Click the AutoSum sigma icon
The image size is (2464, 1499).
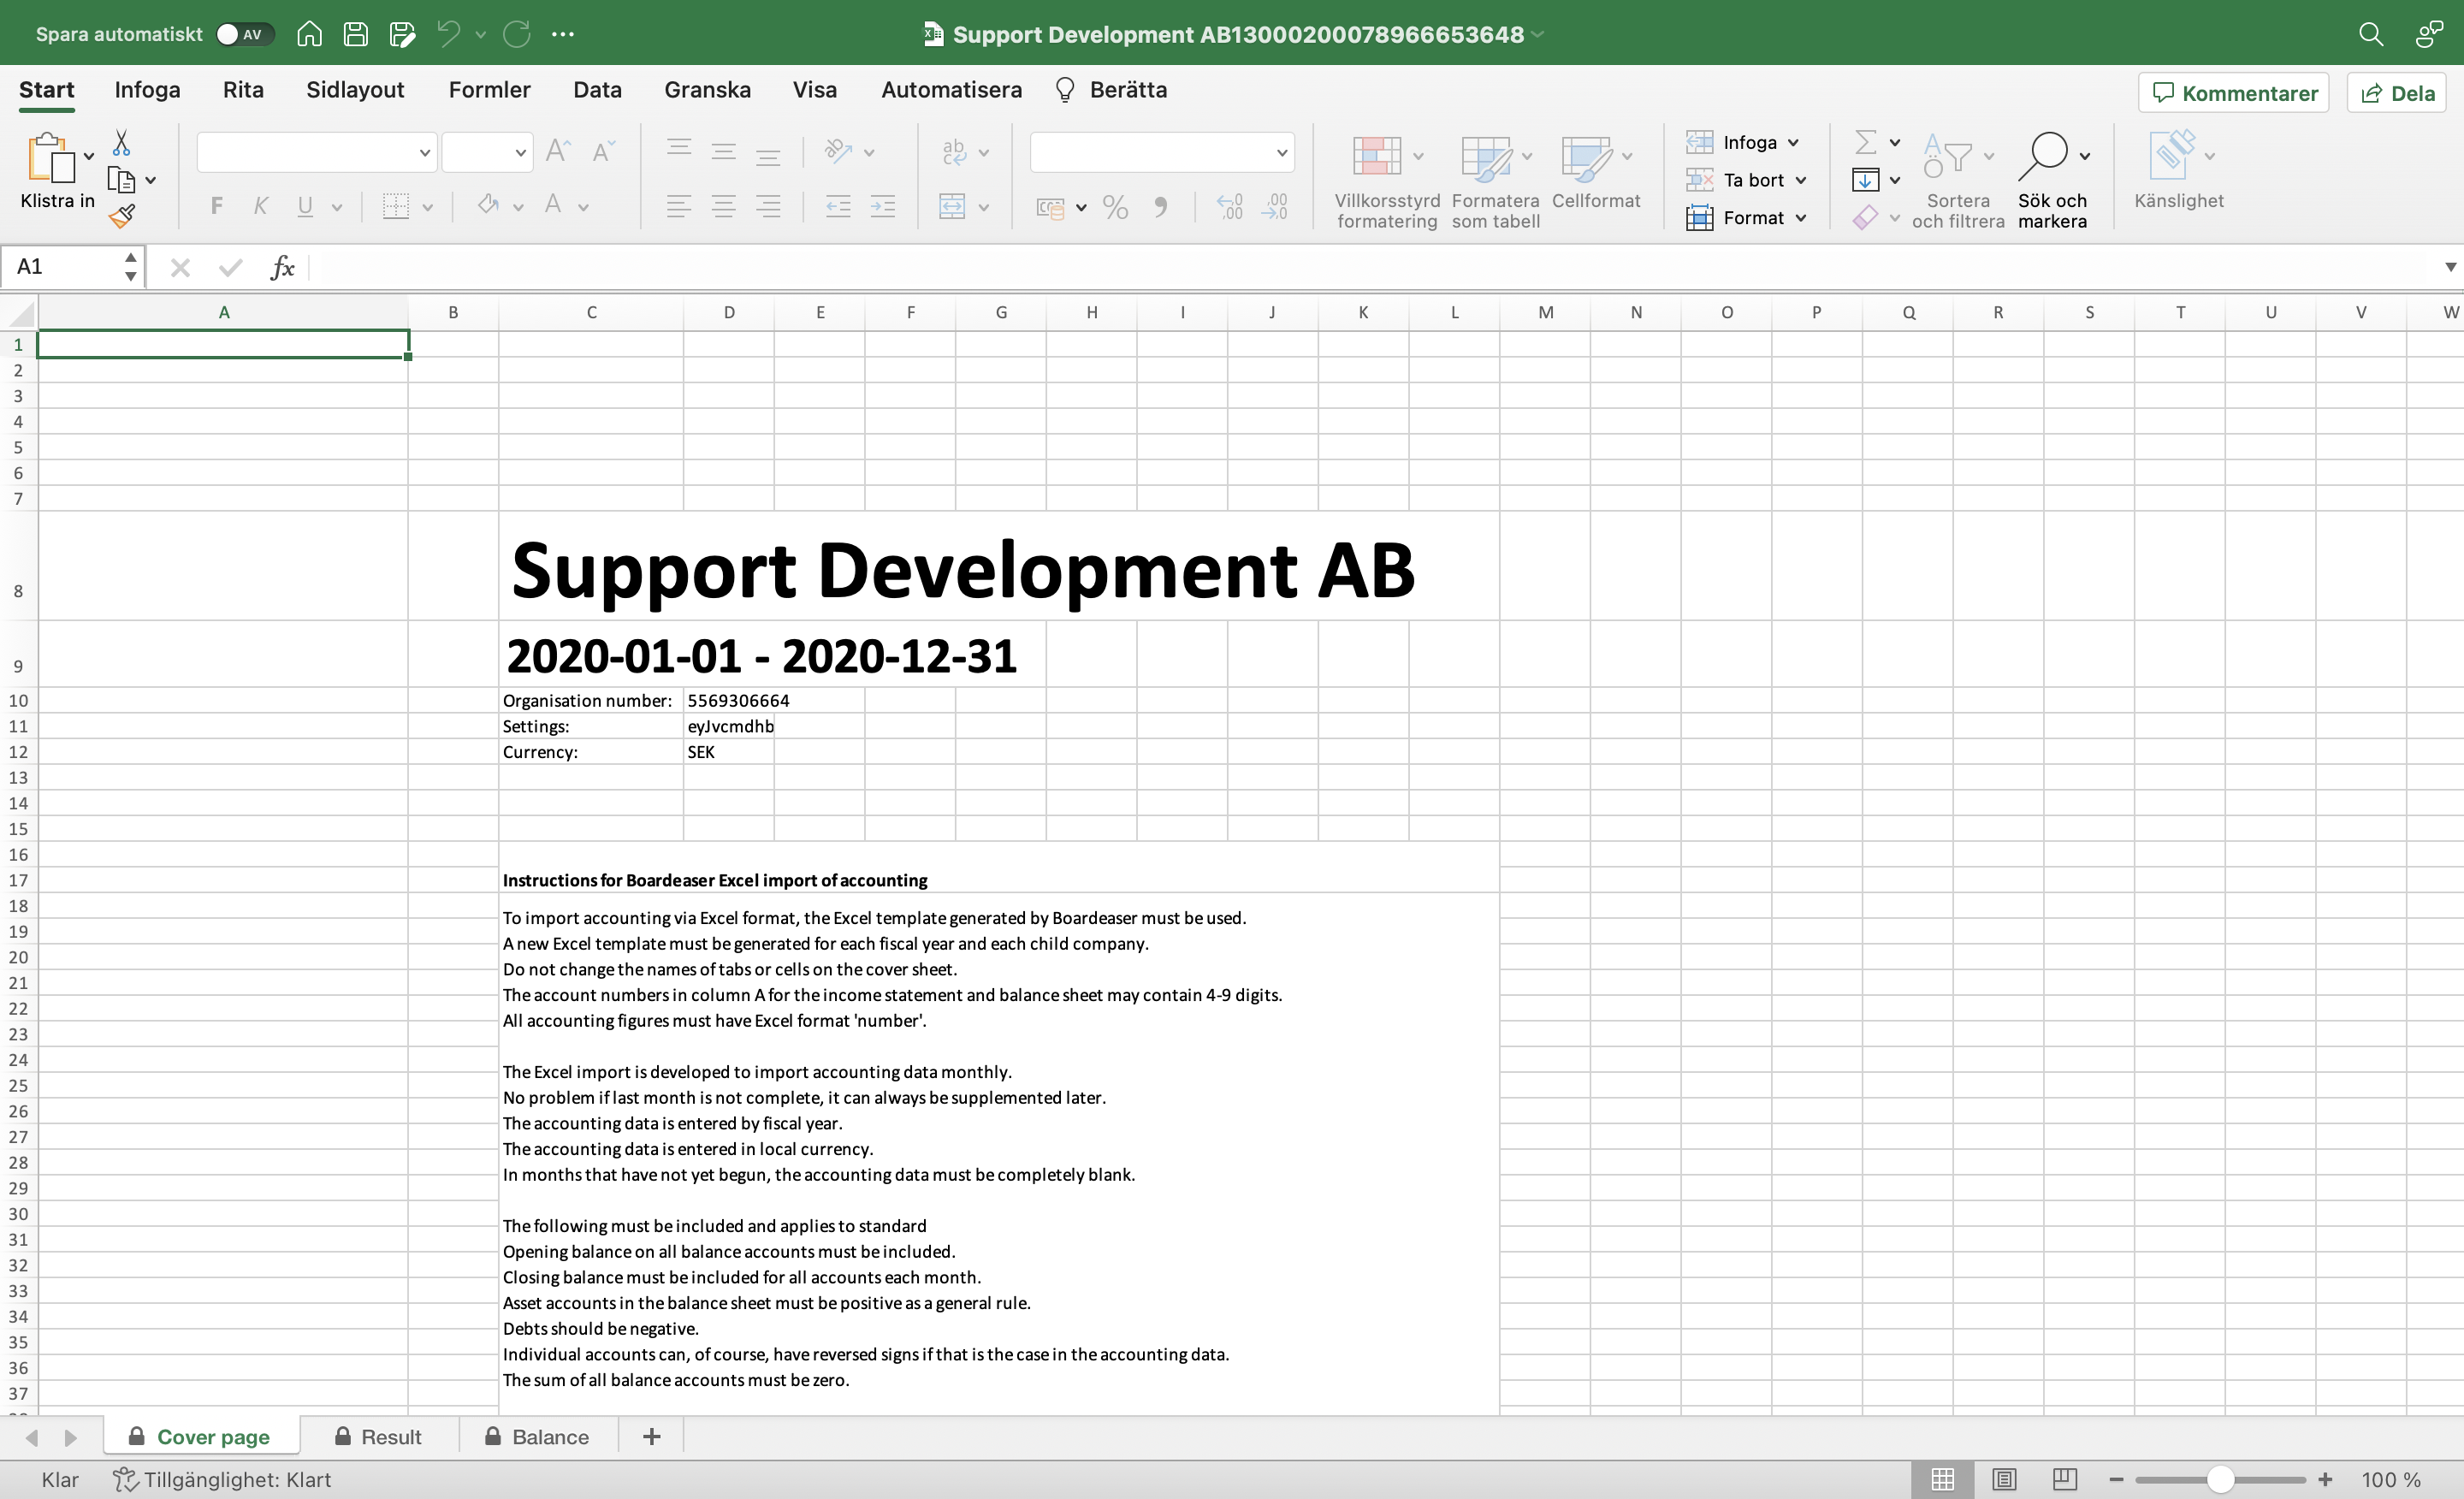(x=1865, y=142)
